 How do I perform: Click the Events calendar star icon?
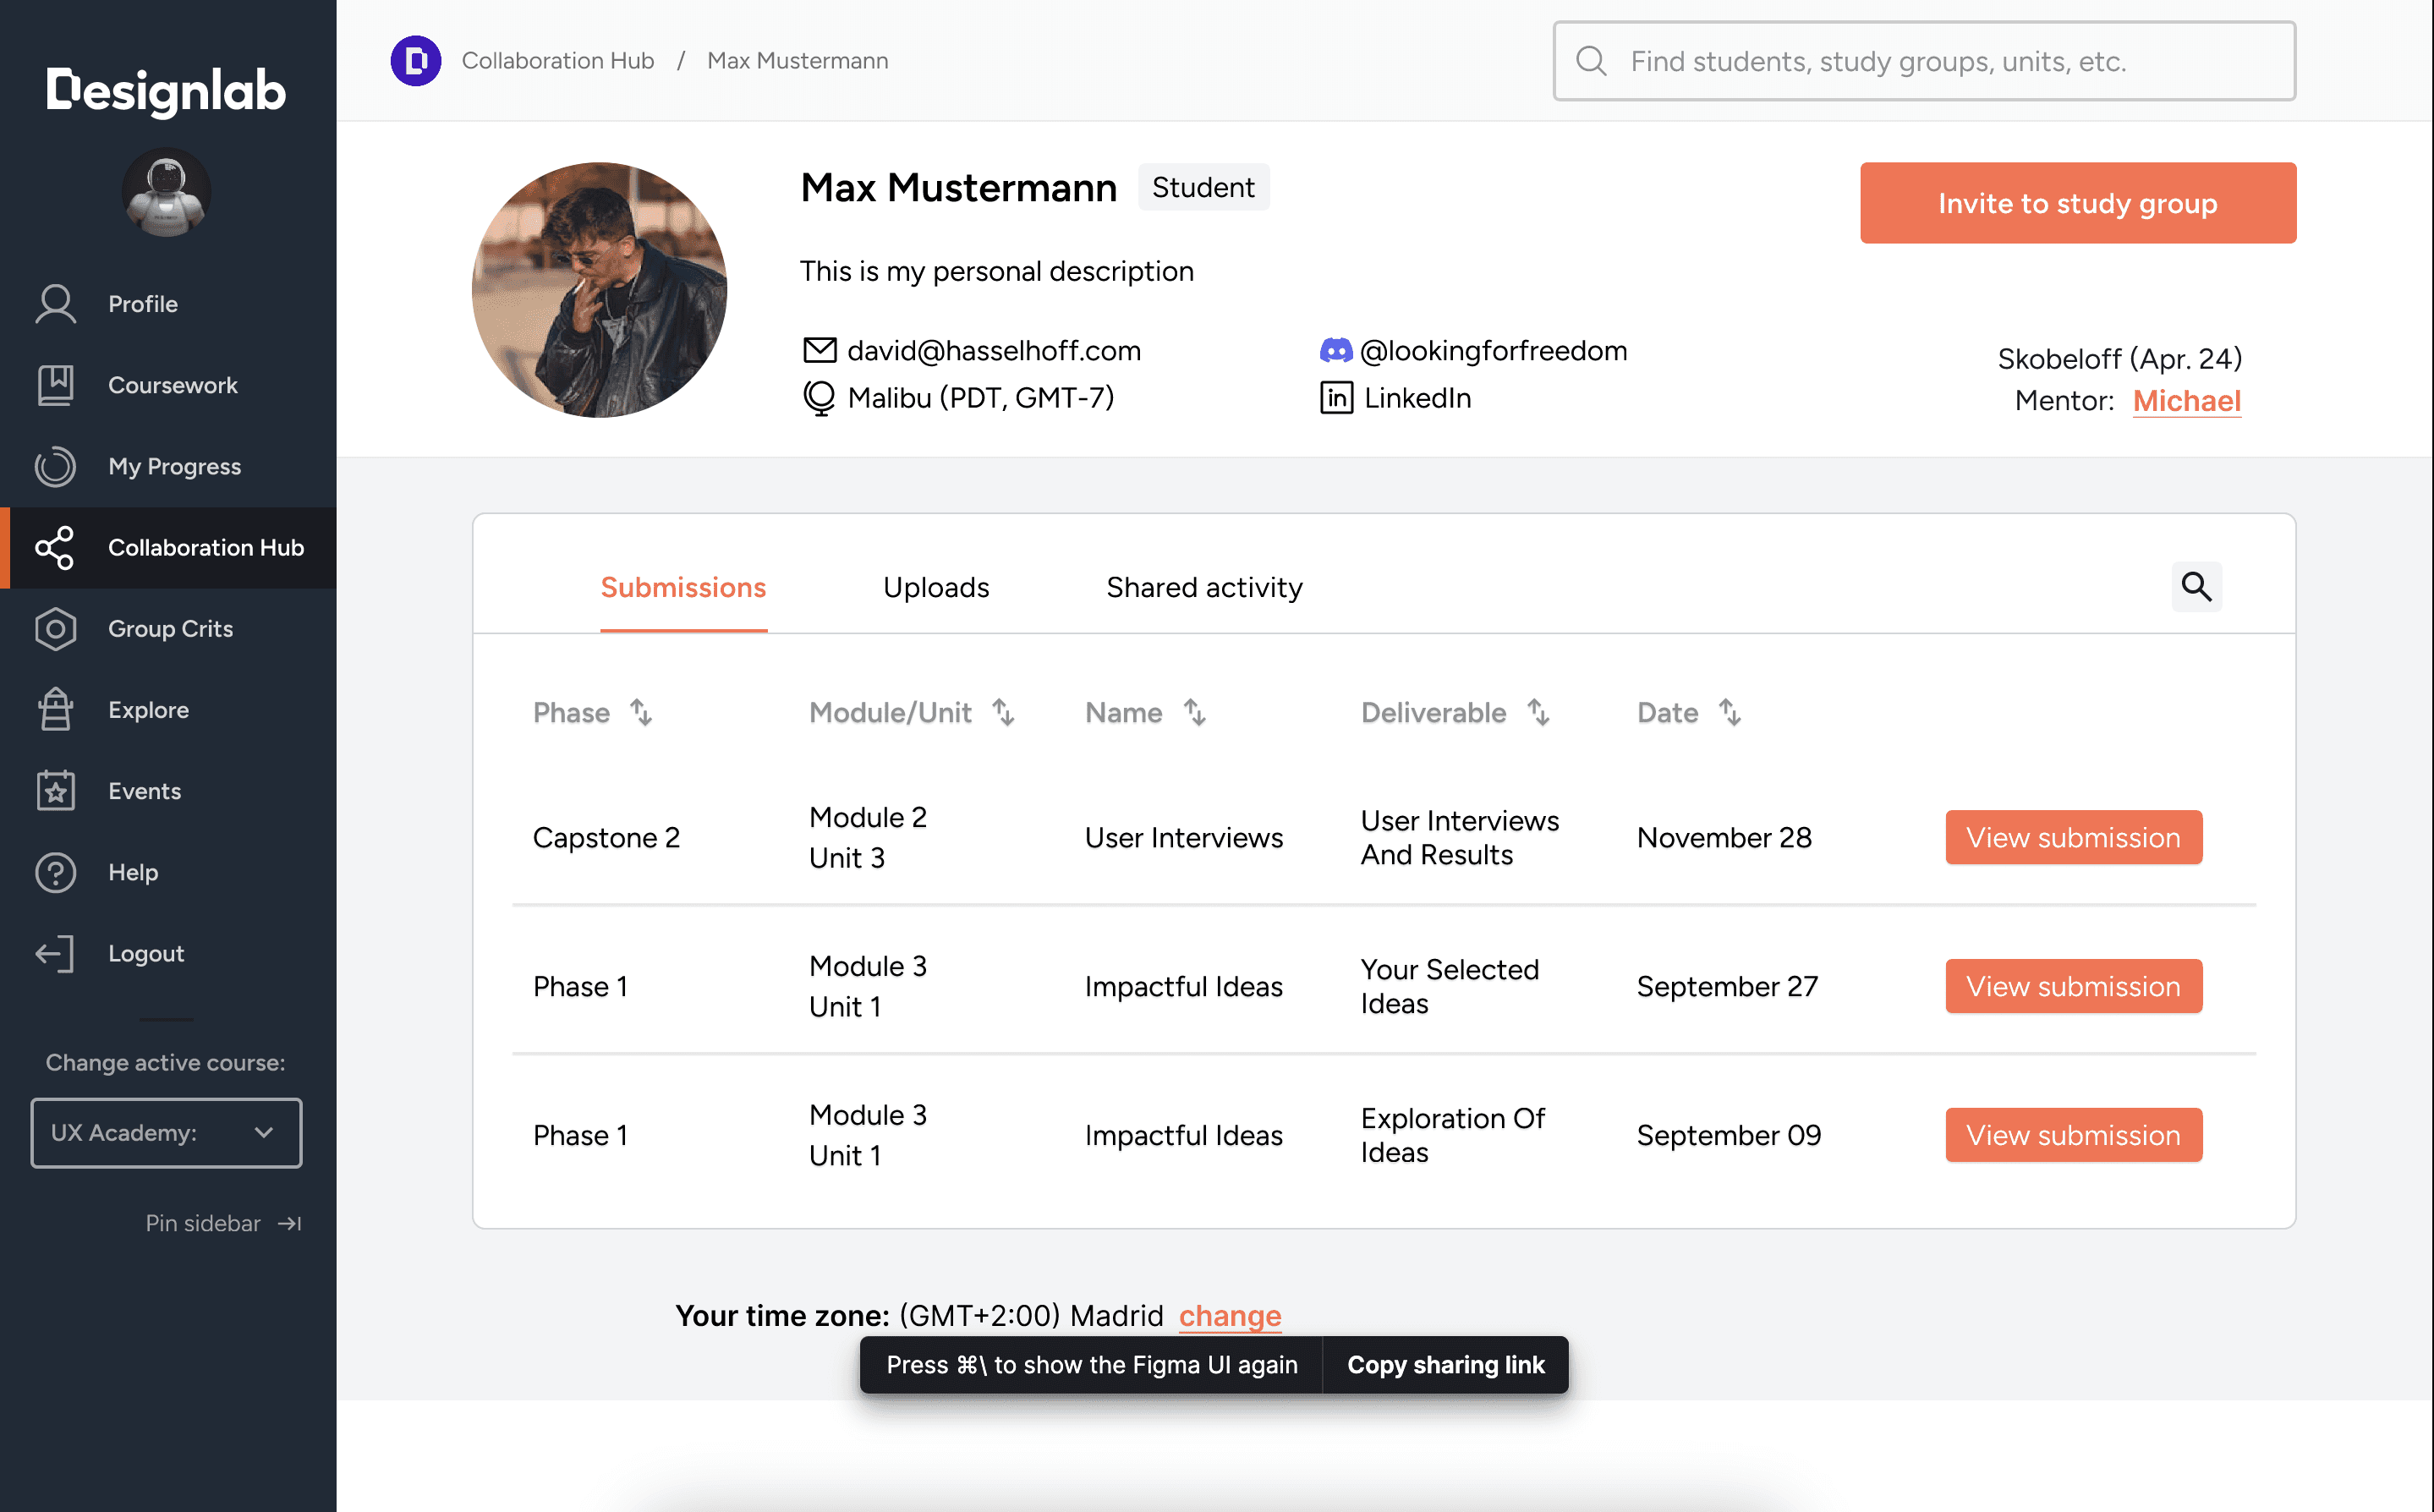55,791
